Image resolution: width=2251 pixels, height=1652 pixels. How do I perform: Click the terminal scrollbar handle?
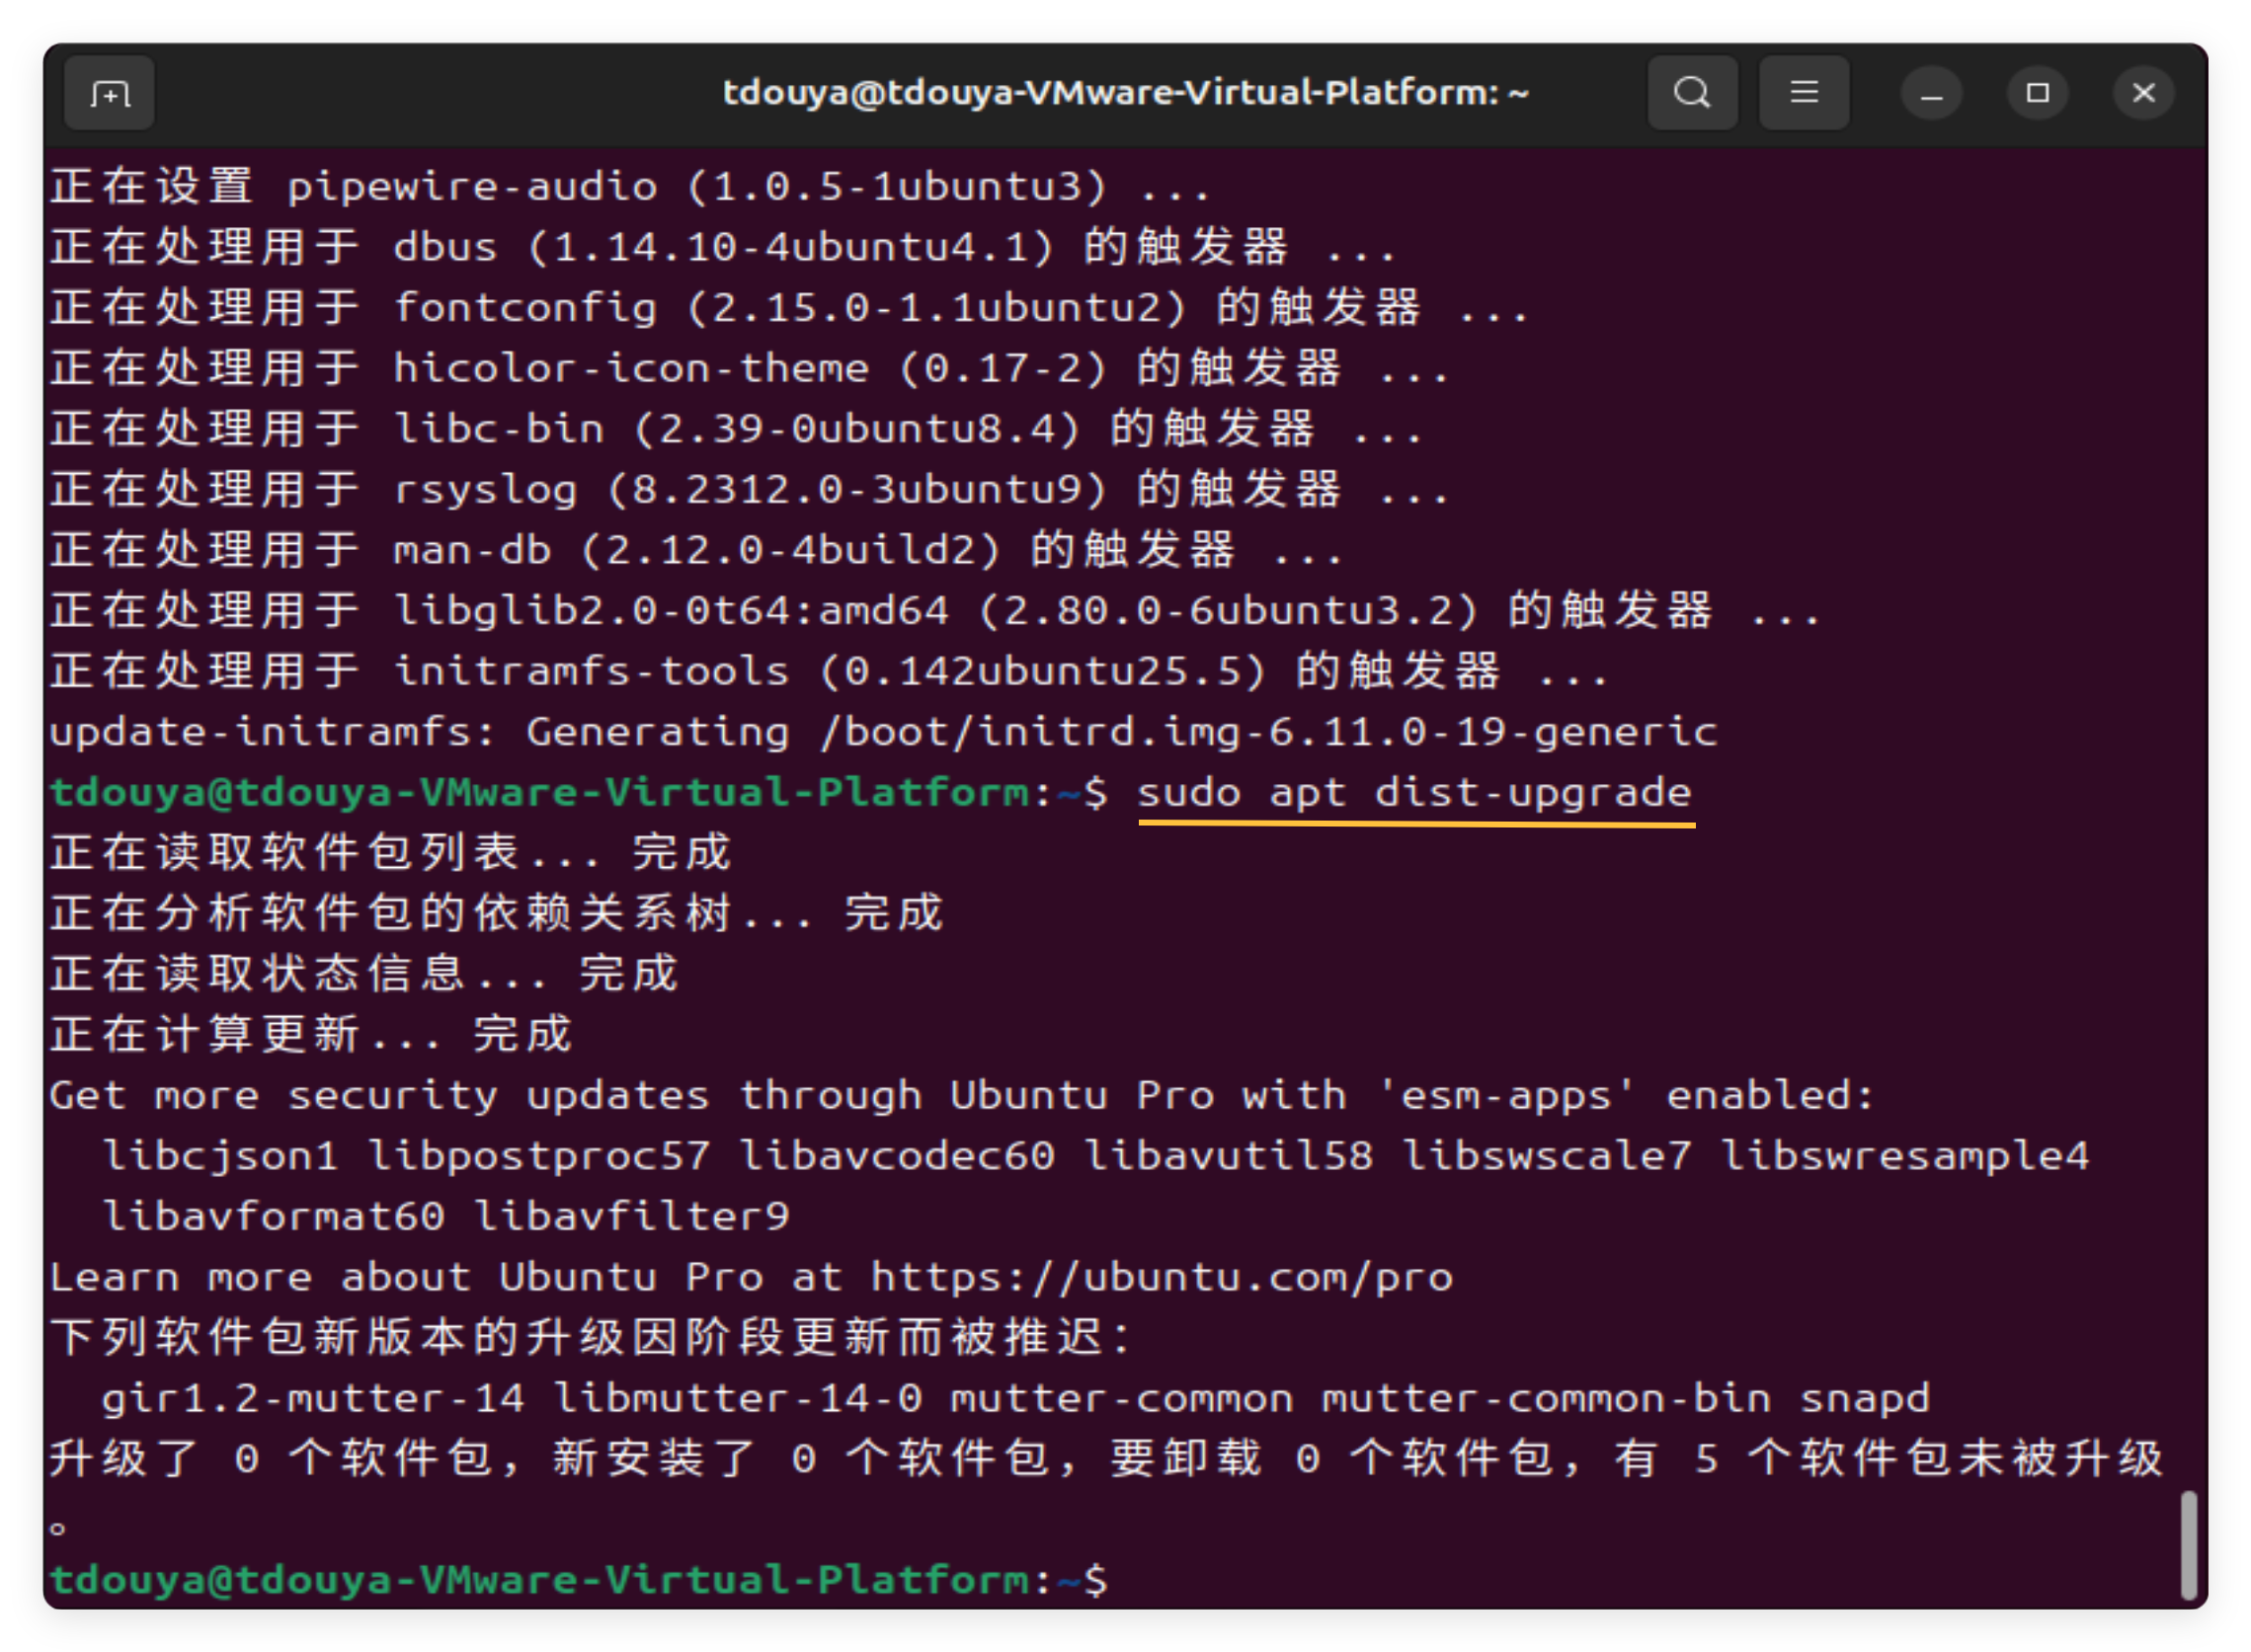pos(2189,1546)
